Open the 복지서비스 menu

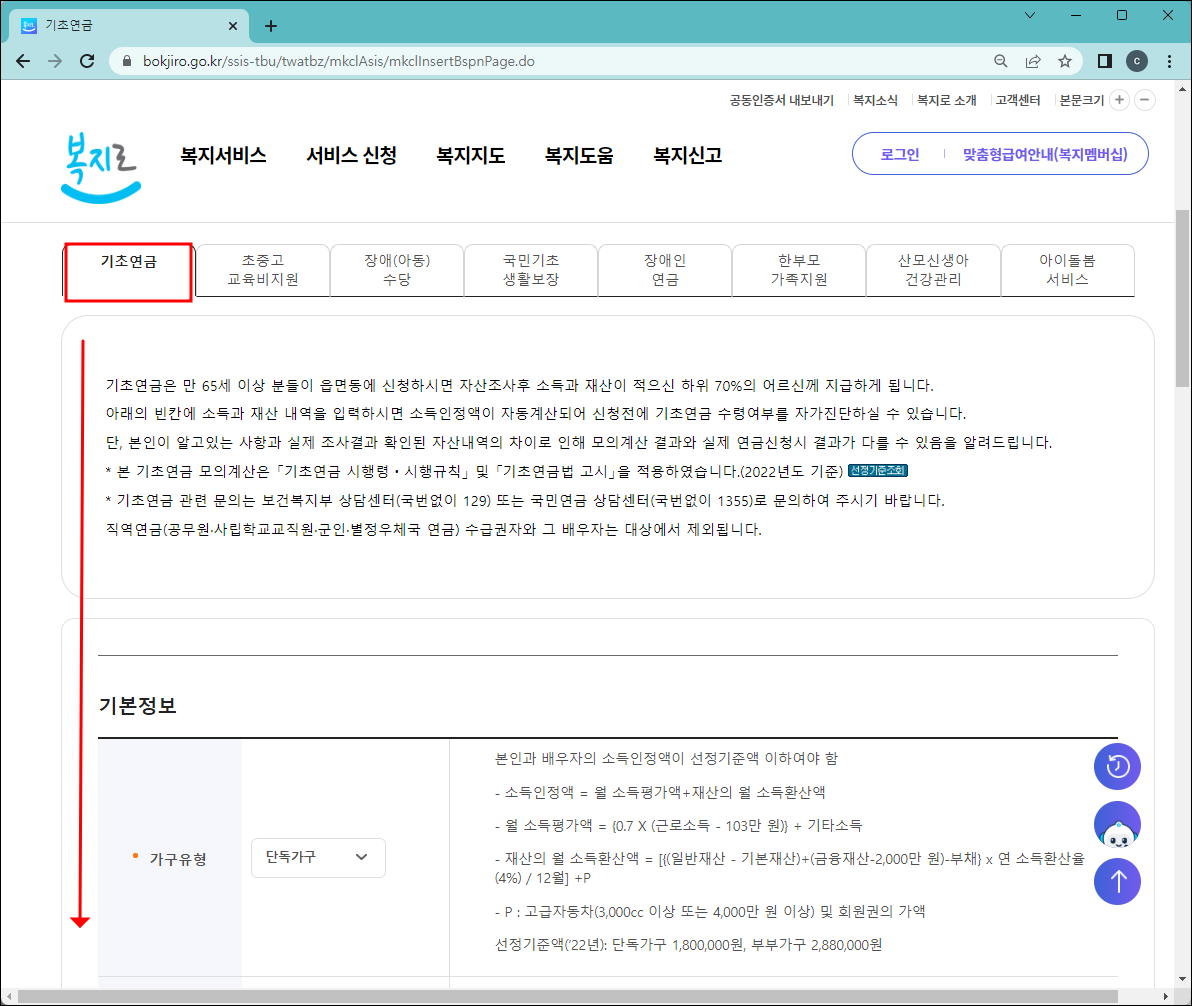click(222, 155)
